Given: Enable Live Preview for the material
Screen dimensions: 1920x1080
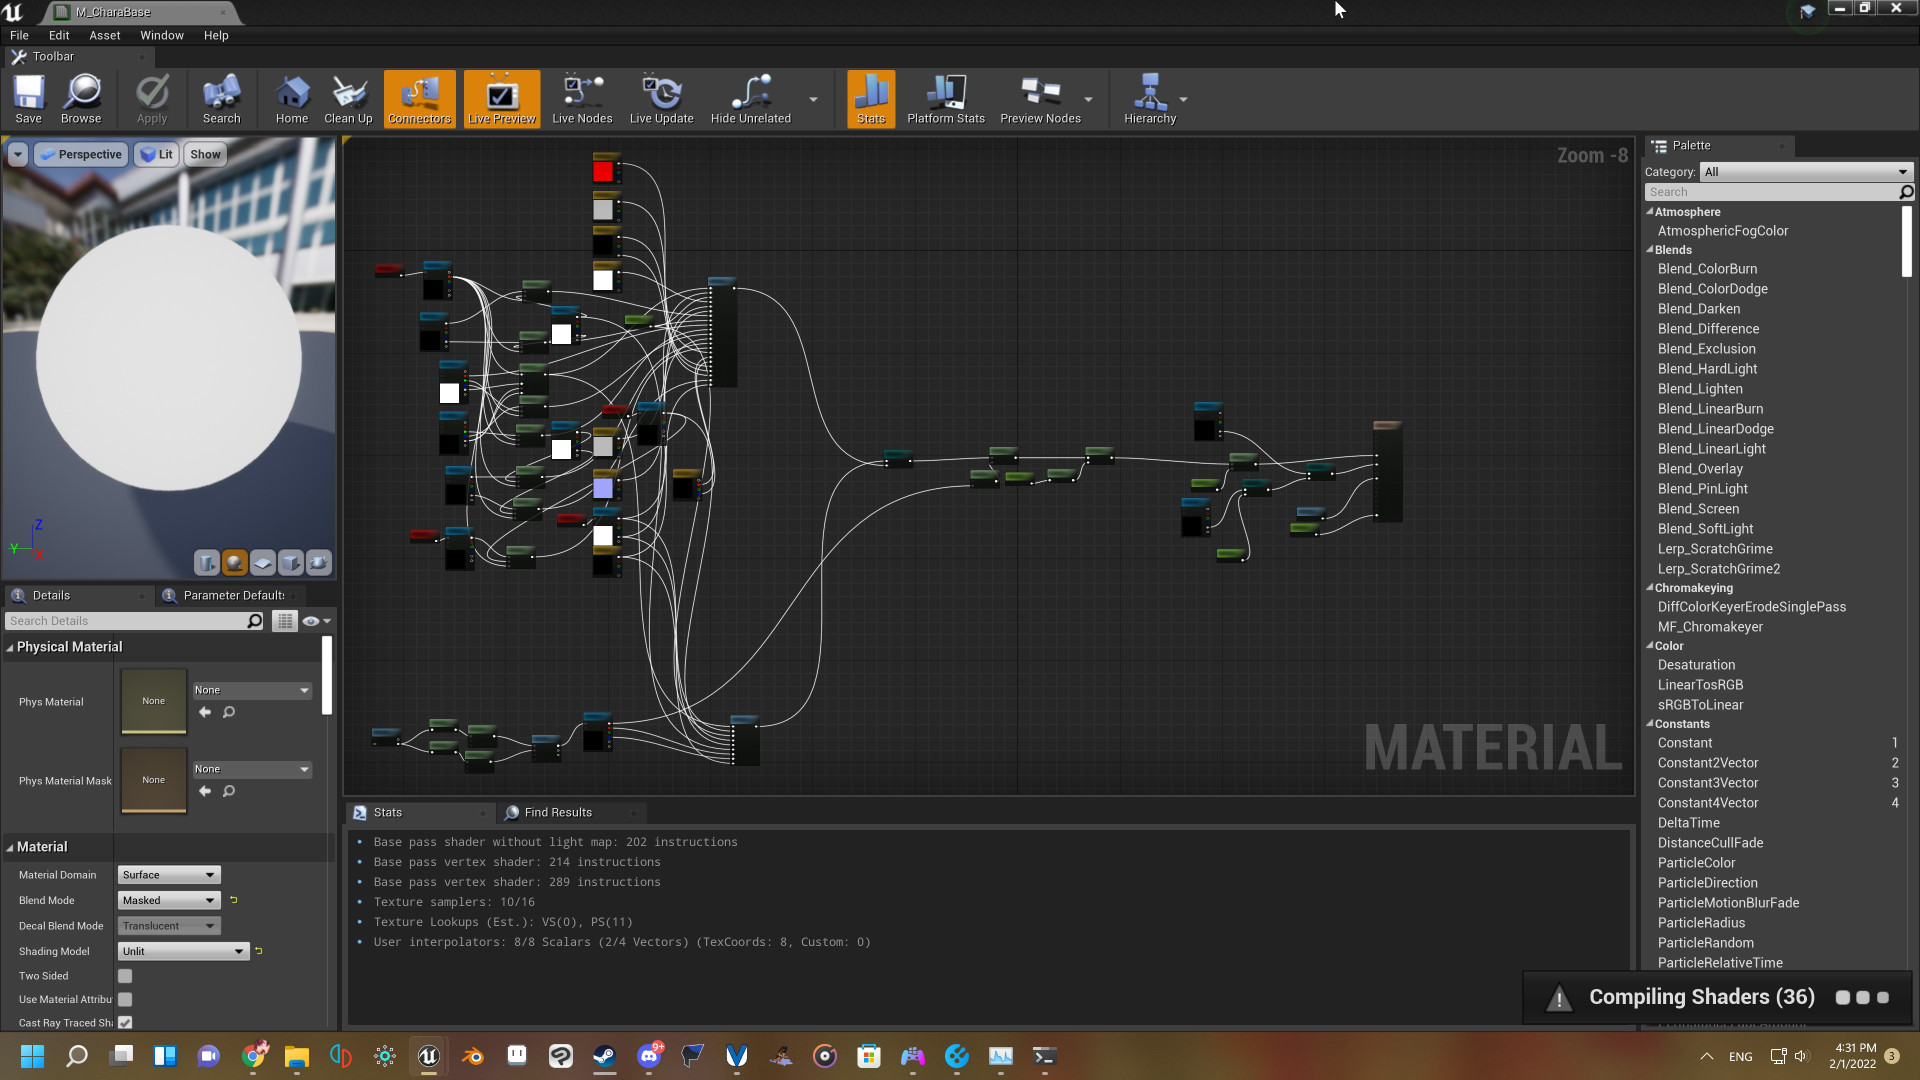Looking at the screenshot, I should click(501, 98).
